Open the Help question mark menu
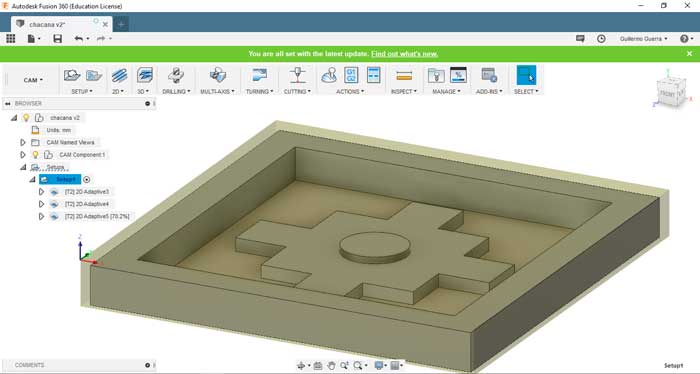Image resolution: width=700 pixels, height=374 pixels. 686,39
